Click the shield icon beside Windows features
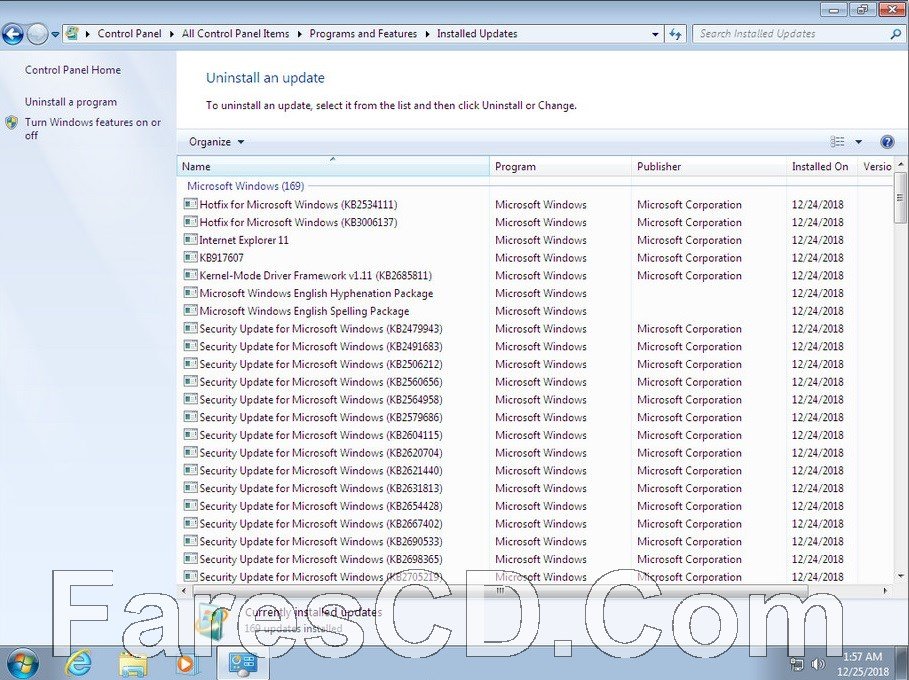 pyautogui.click(x=12, y=122)
